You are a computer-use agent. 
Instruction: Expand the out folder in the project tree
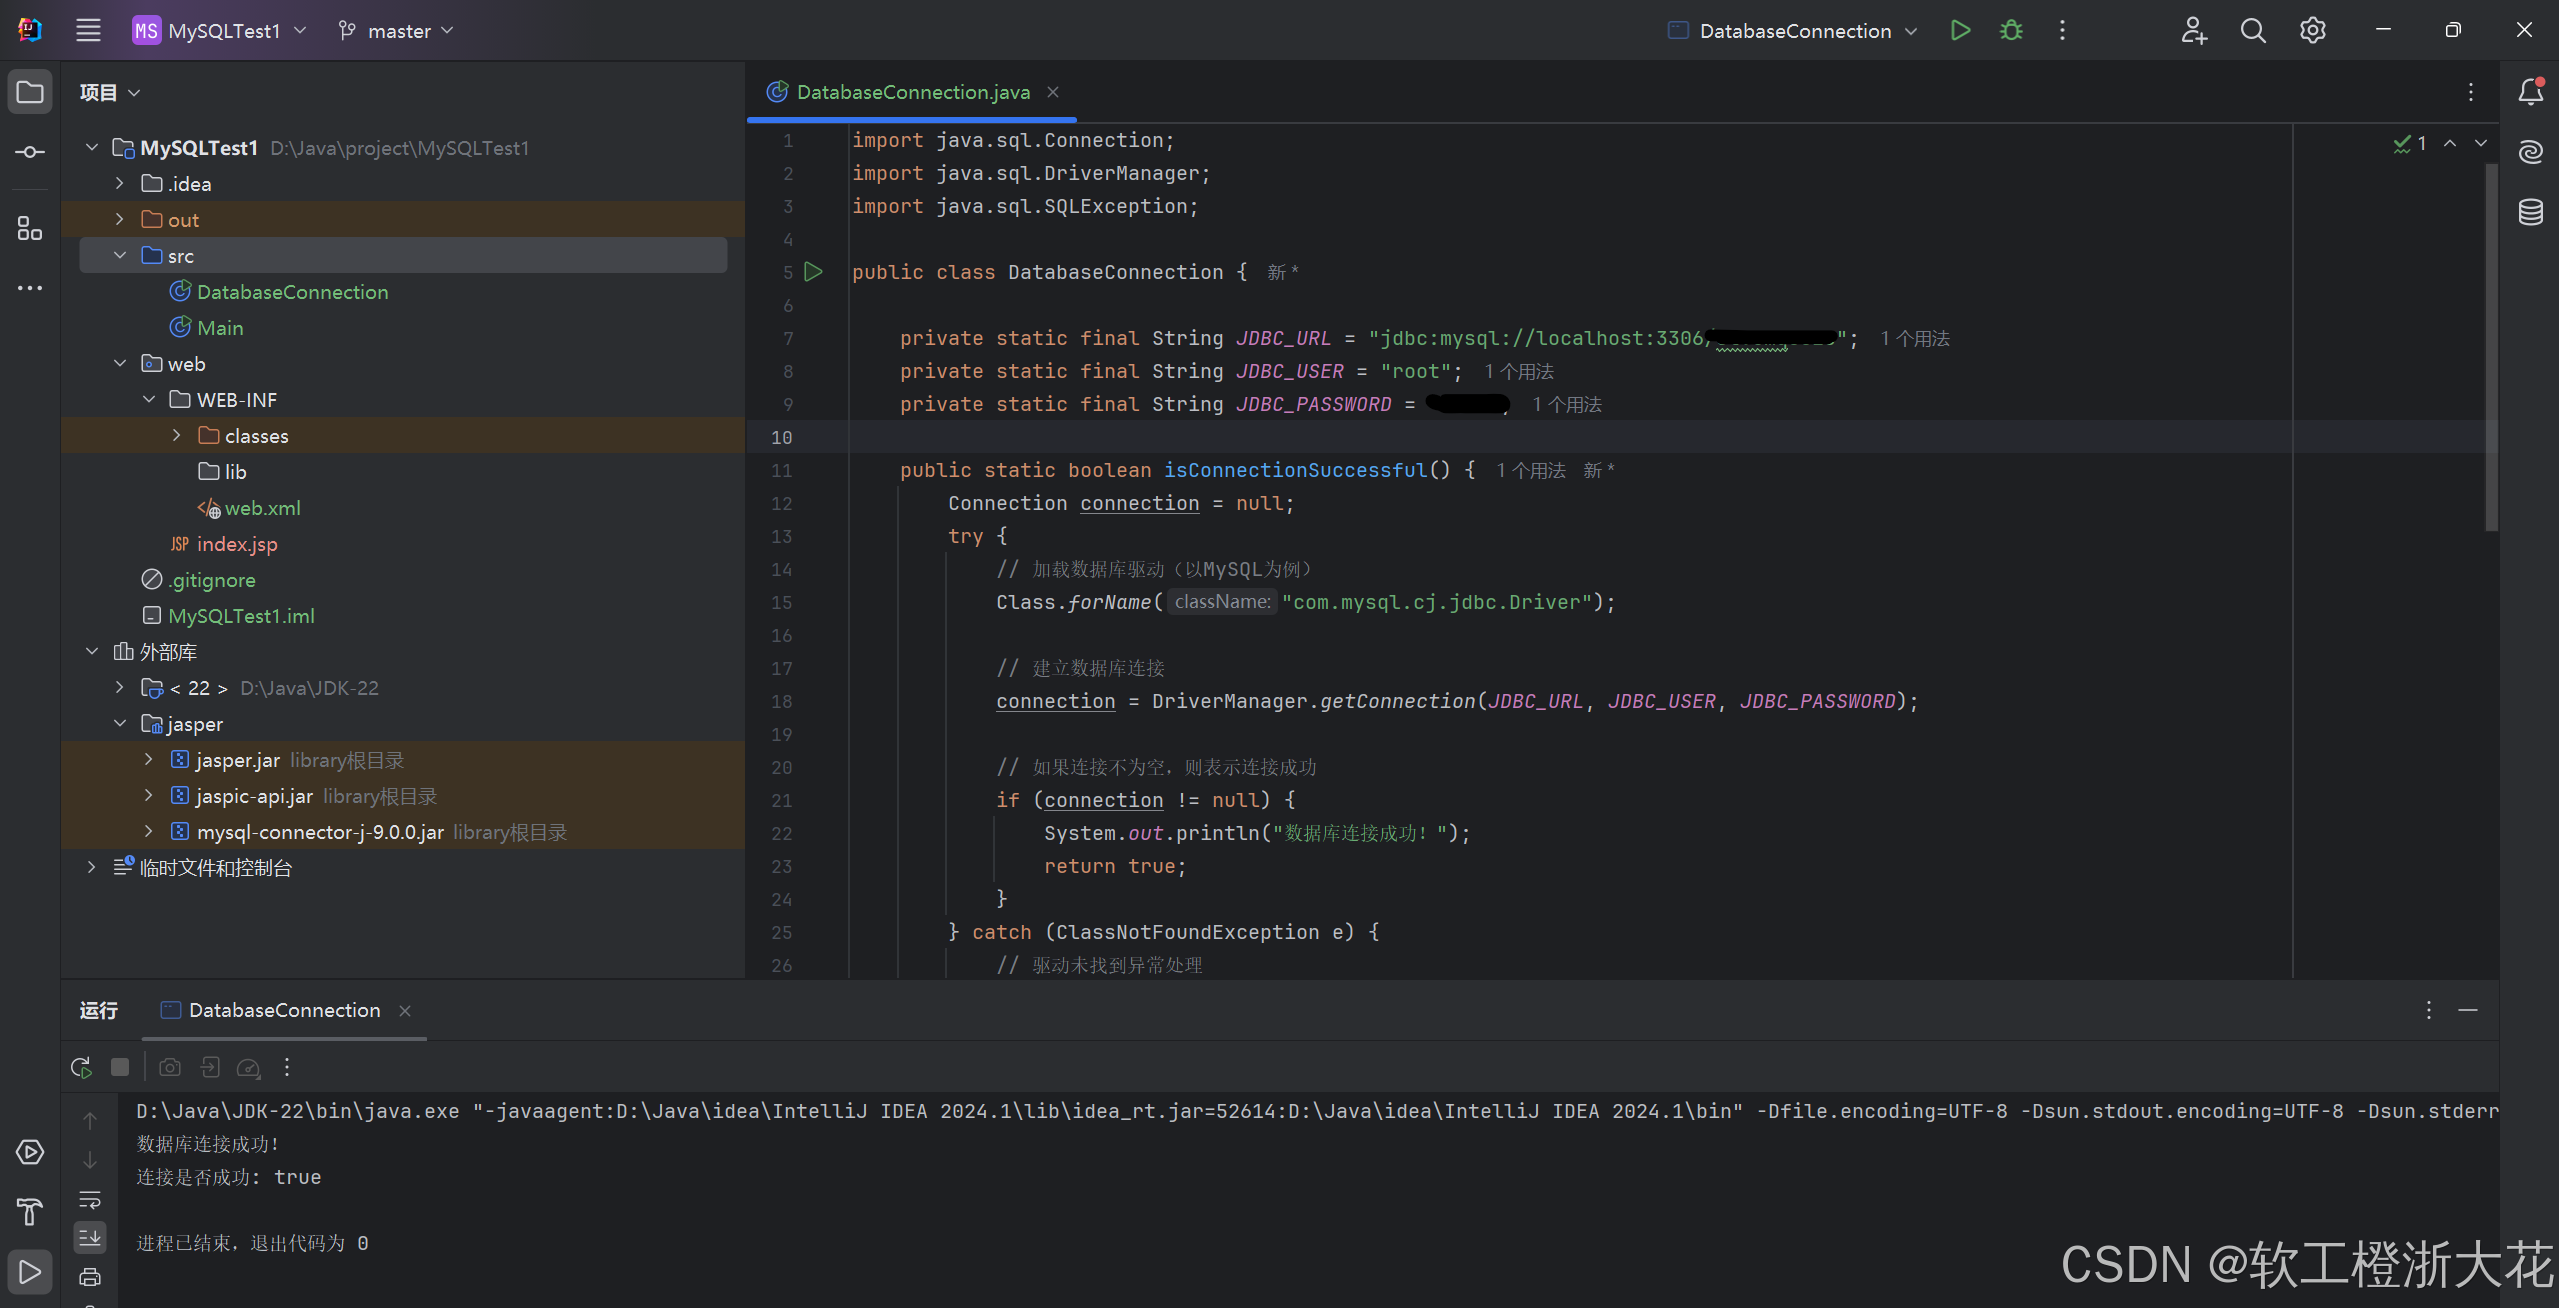tap(120, 220)
